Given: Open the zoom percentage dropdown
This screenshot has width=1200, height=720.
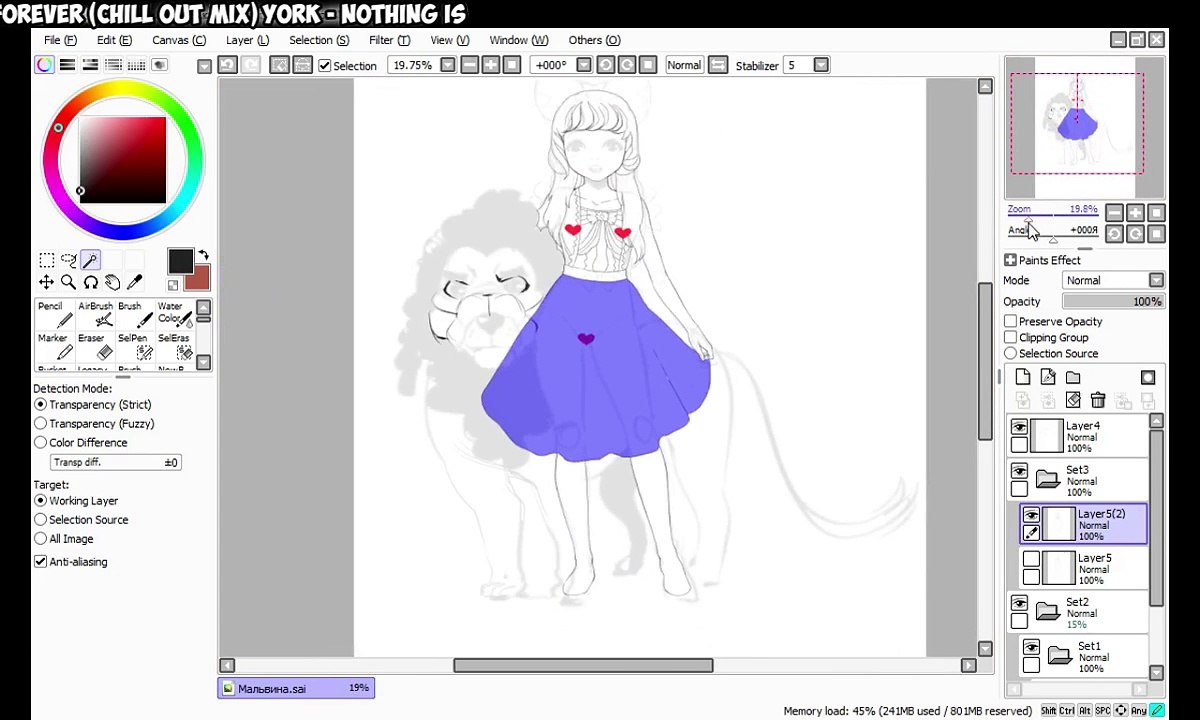Looking at the screenshot, I should point(447,65).
